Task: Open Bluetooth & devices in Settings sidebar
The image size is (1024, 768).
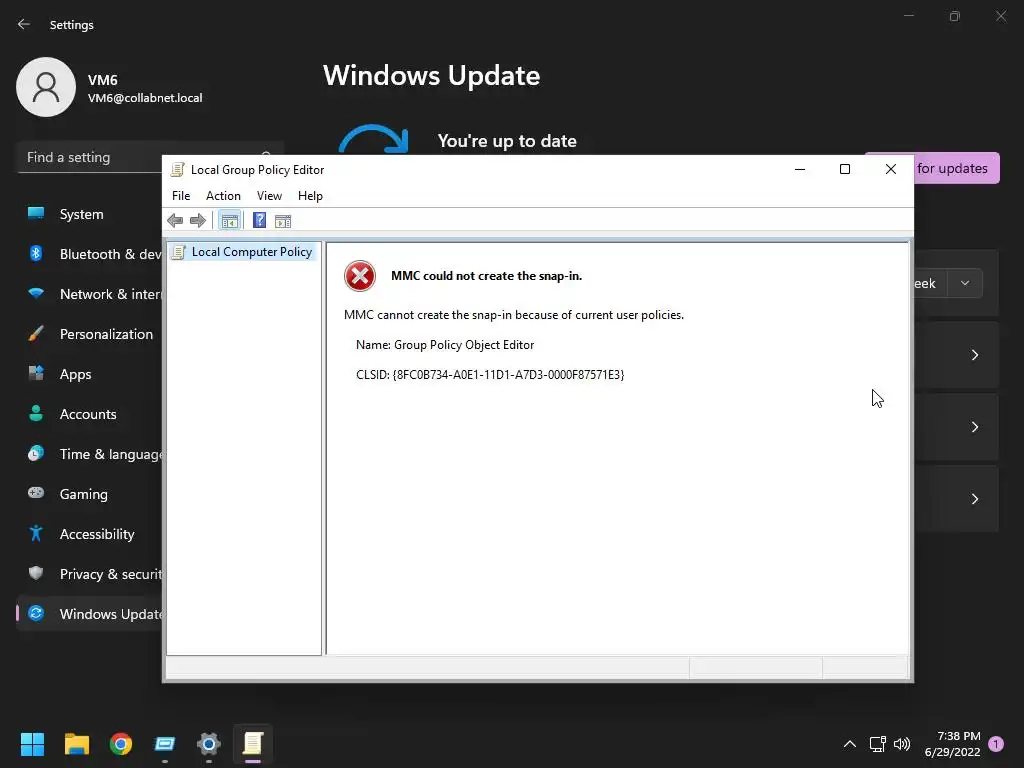Action: tap(89, 254)
